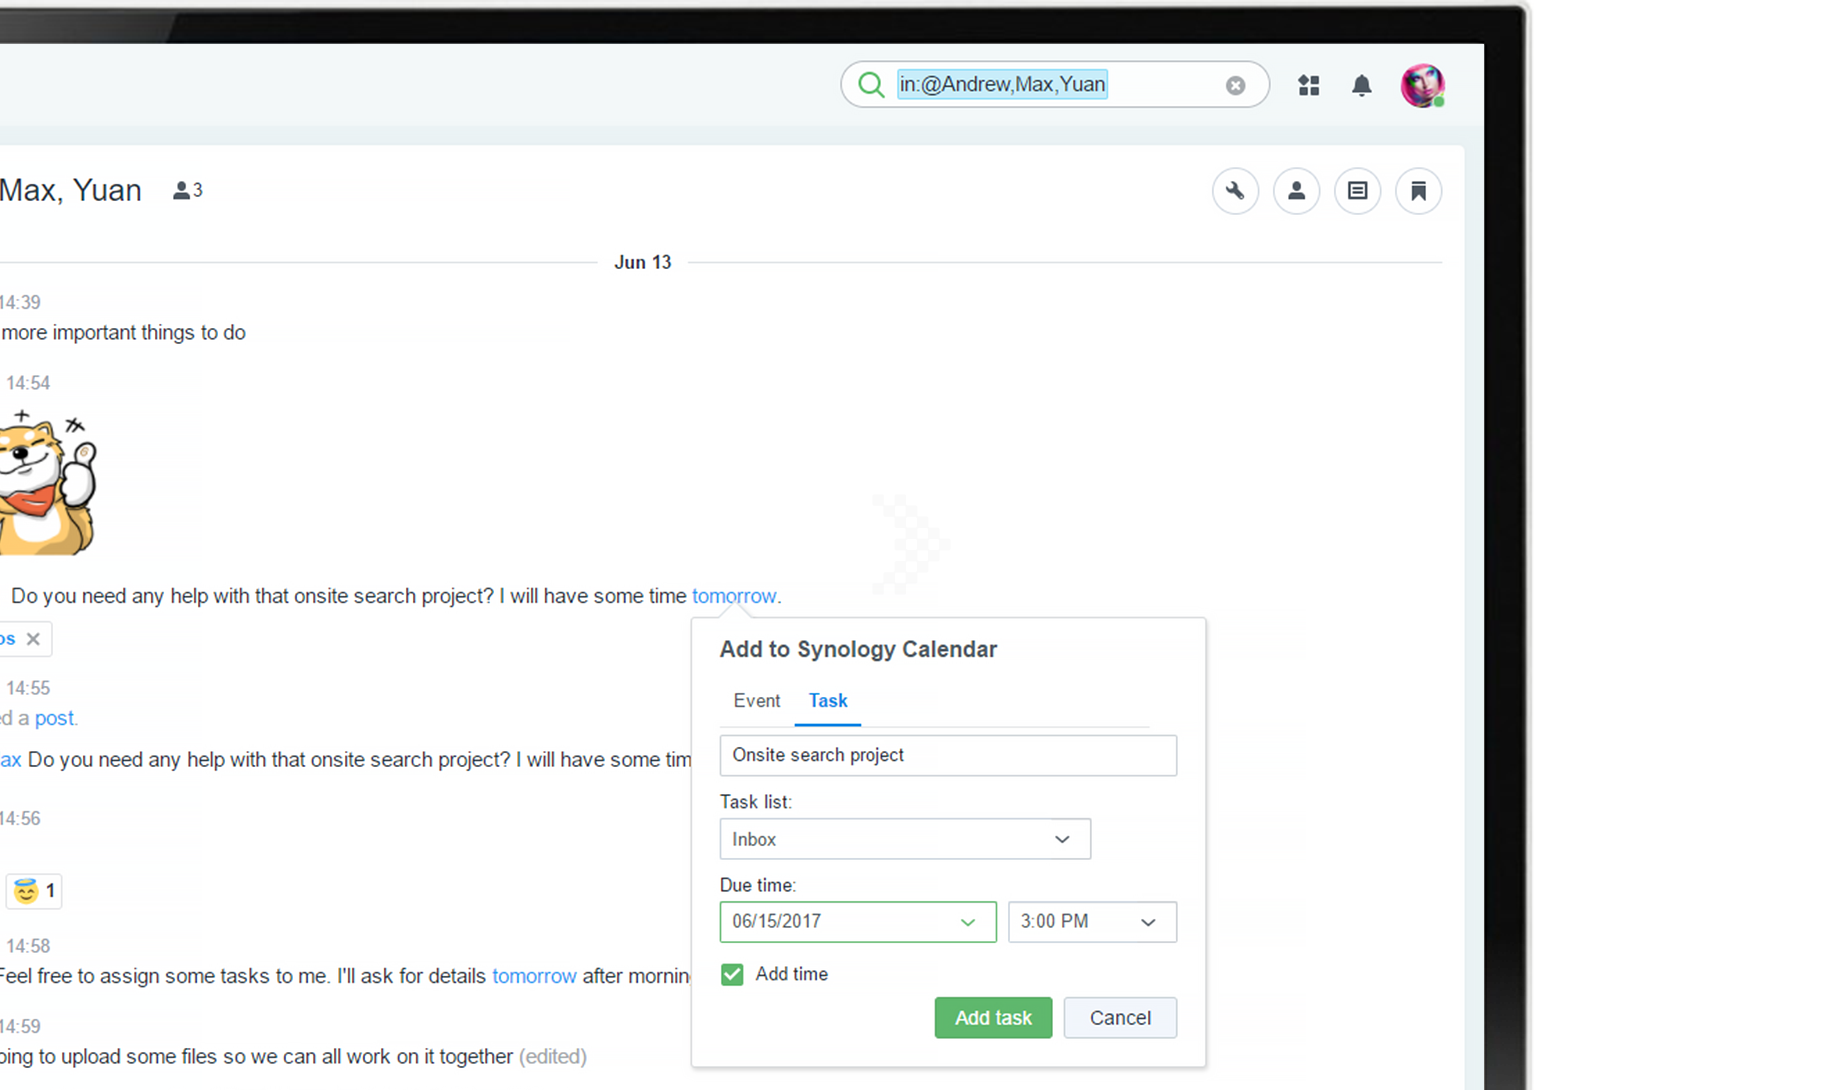Screen dimensions: 1824x1090
Task: Select the Task tab
Action: [827, 701]
